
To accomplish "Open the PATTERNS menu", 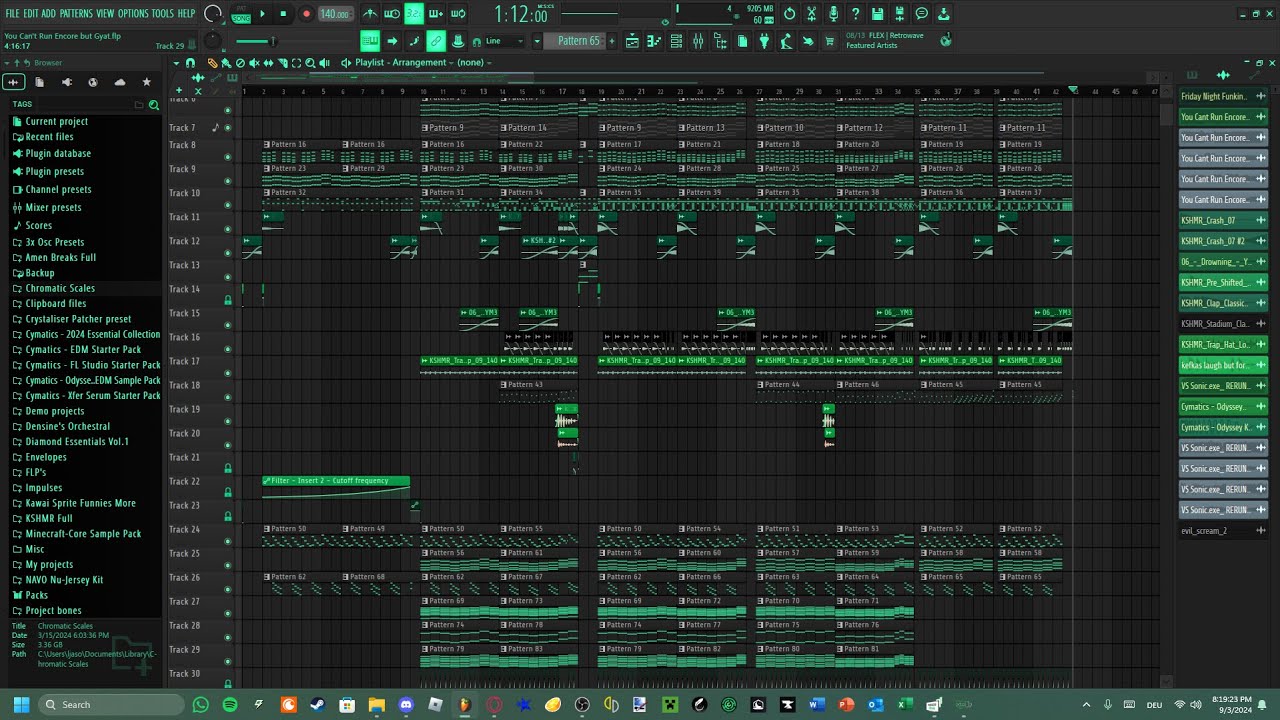I will [x=76, y=13].
